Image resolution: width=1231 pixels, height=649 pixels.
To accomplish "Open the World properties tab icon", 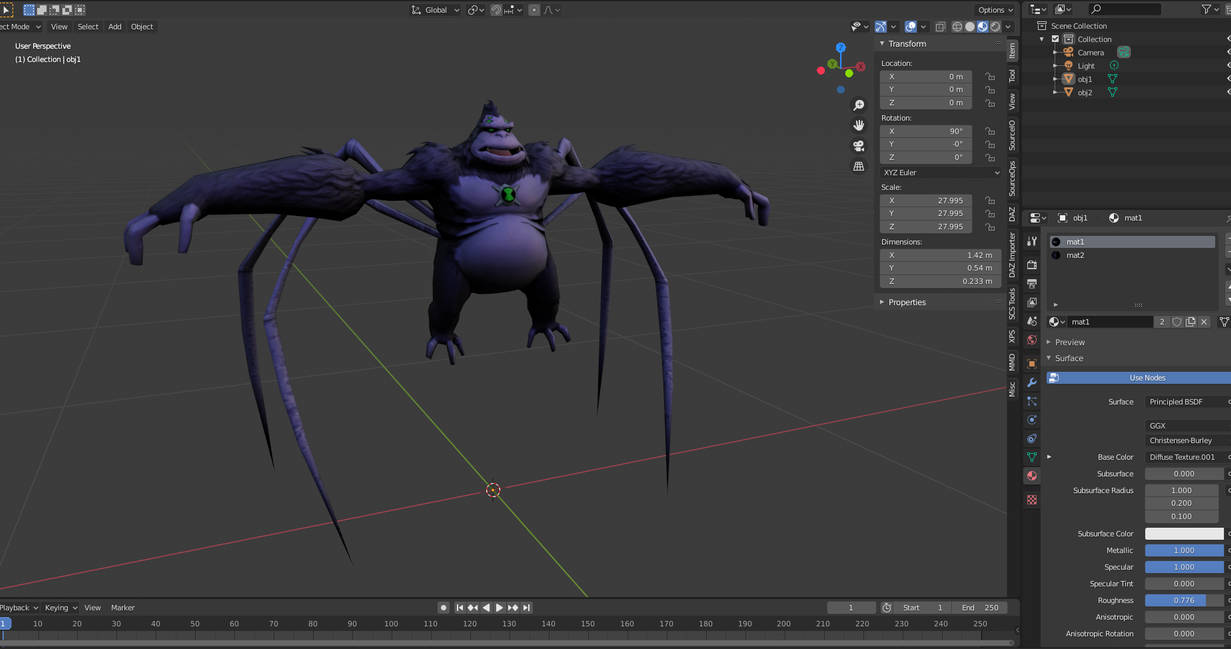I will pos(1032,341).
